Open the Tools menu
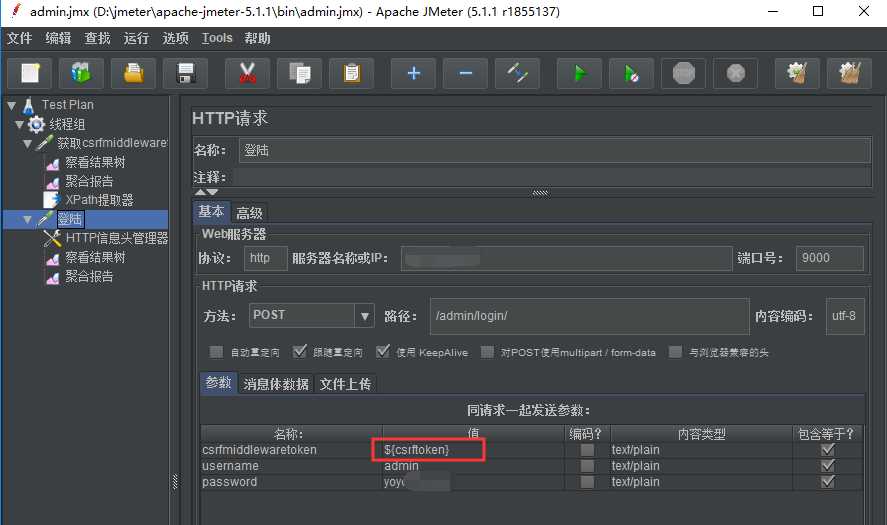 pyautogui.click(x=217, y=38)
